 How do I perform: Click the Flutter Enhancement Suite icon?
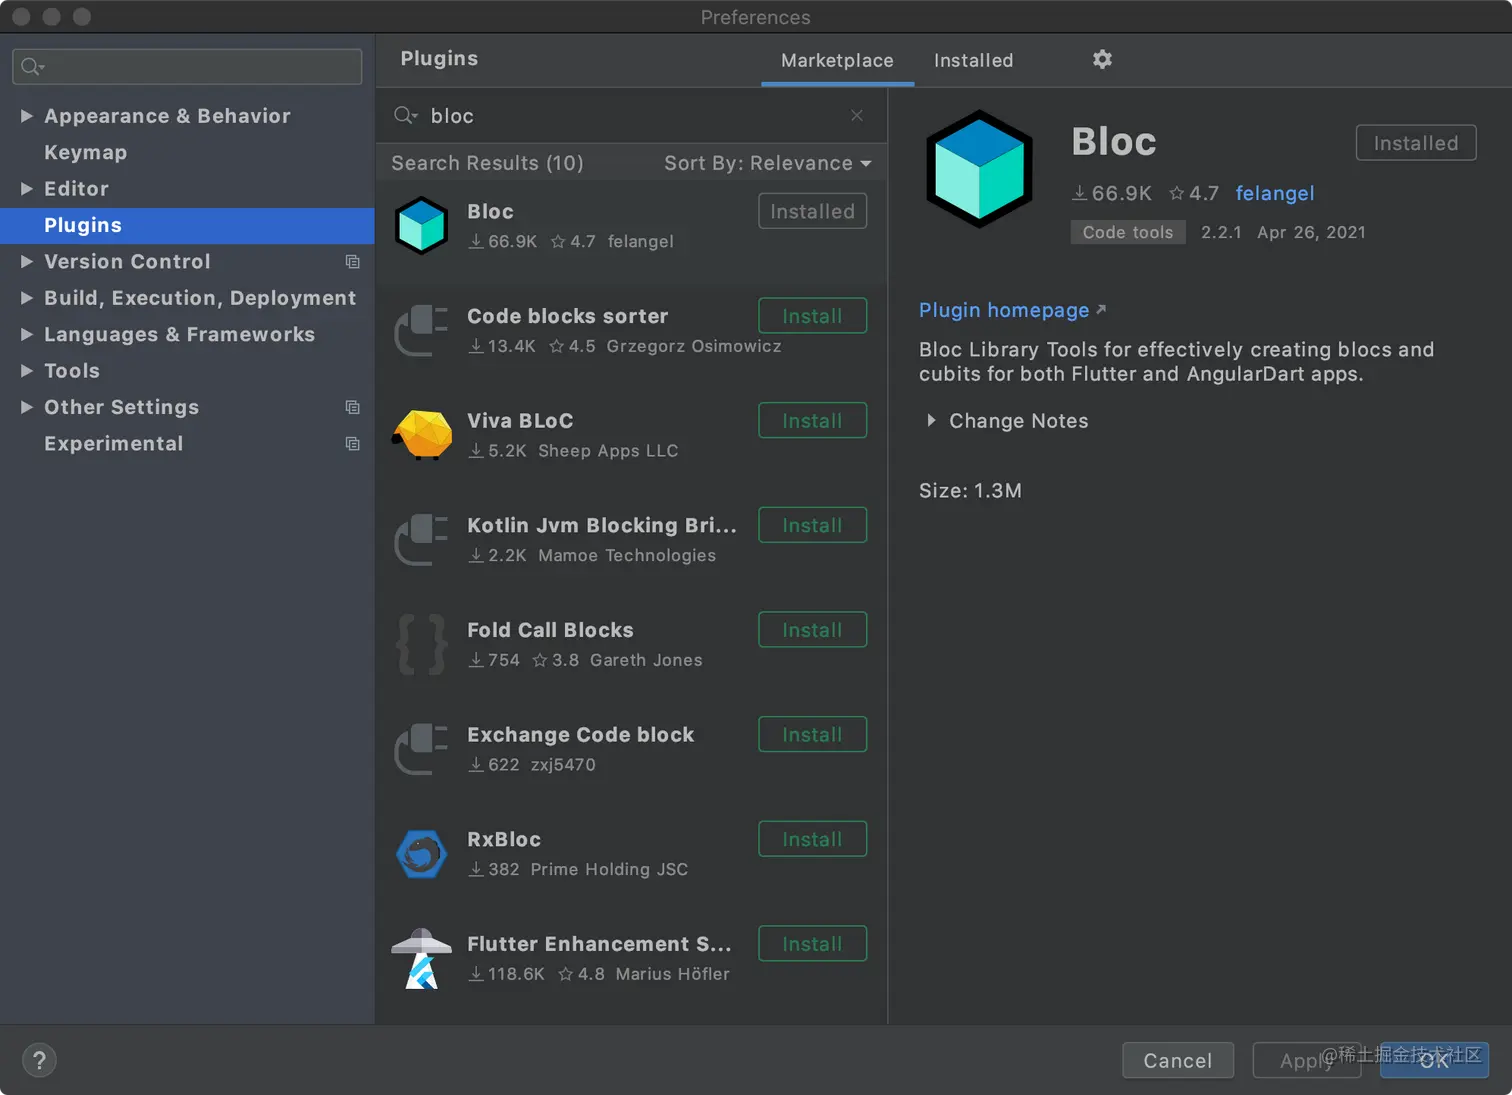(421, 959)
